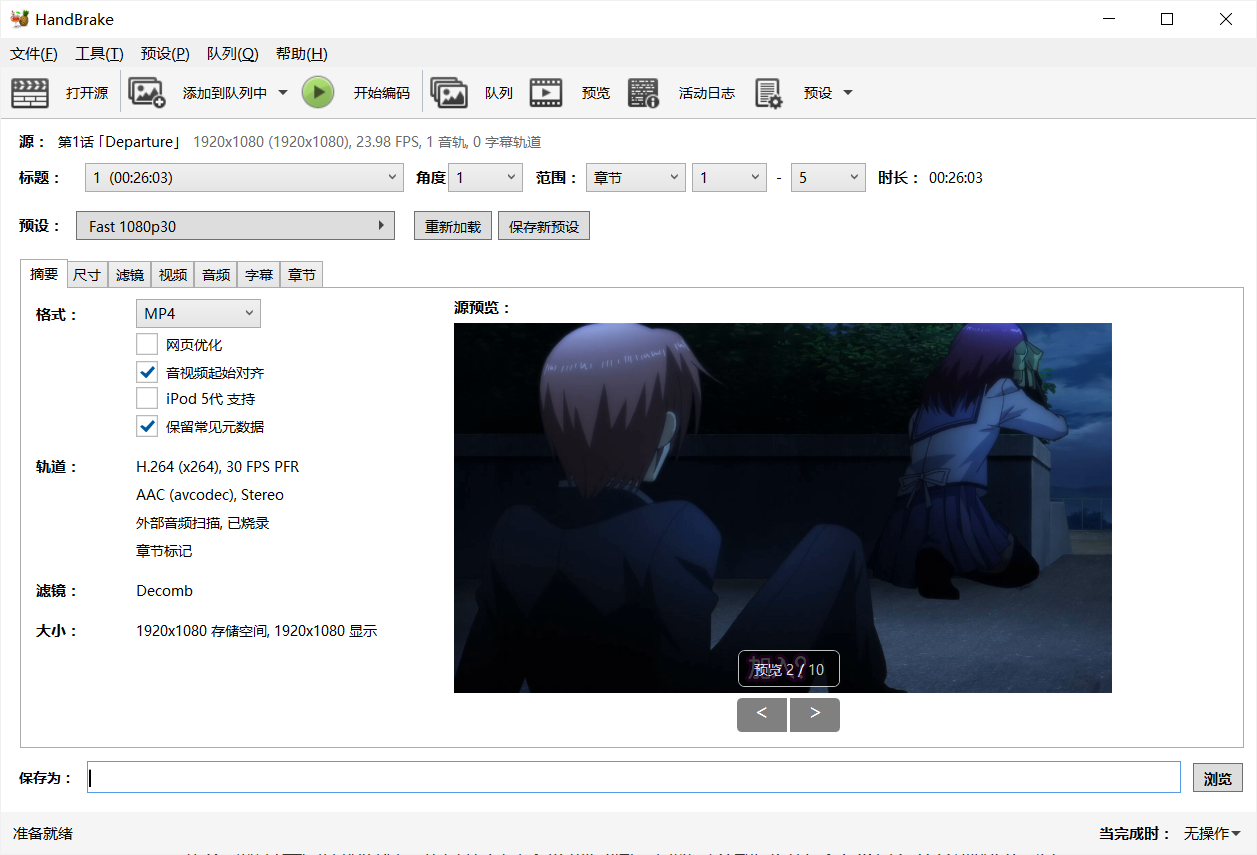Open the 文件(F) menu

34,54
